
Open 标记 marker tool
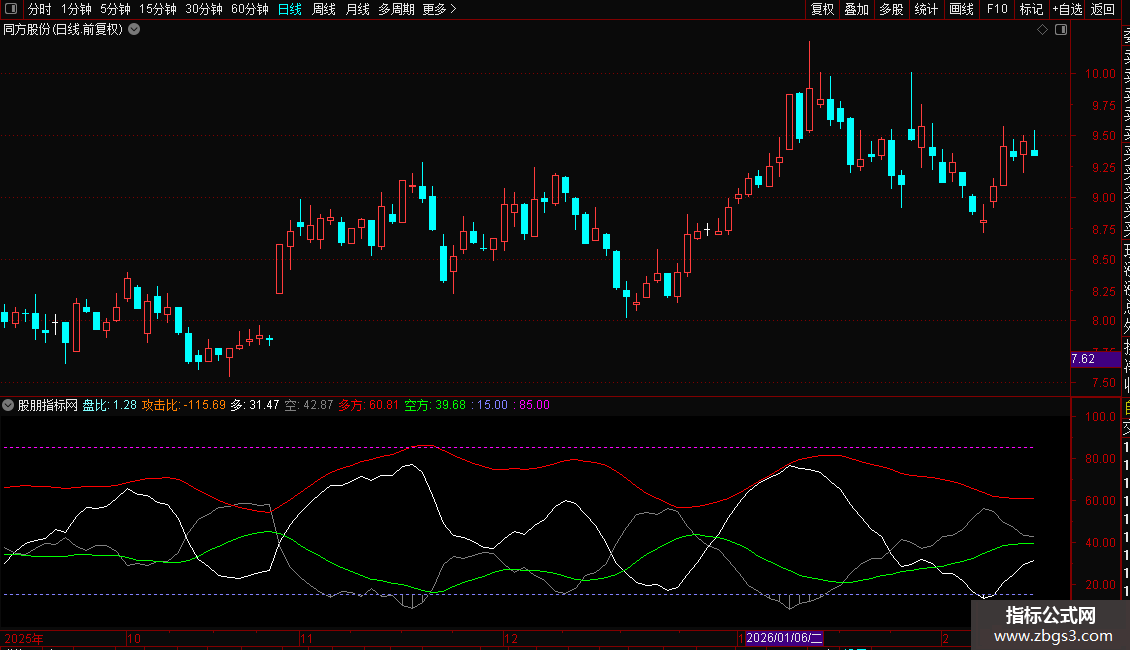tap(1031, 9)
